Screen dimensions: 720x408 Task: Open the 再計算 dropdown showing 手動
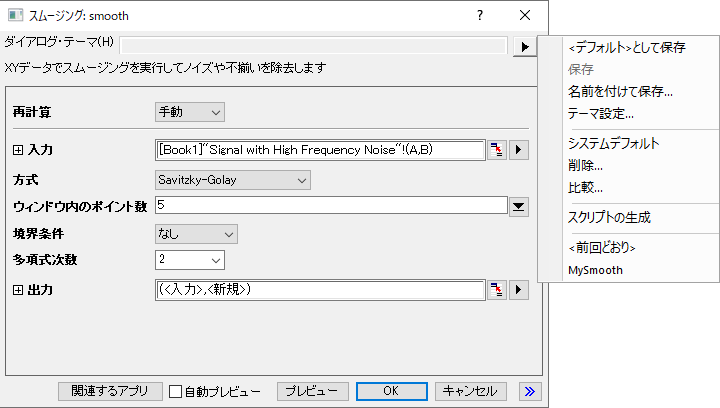click(190, 112)
